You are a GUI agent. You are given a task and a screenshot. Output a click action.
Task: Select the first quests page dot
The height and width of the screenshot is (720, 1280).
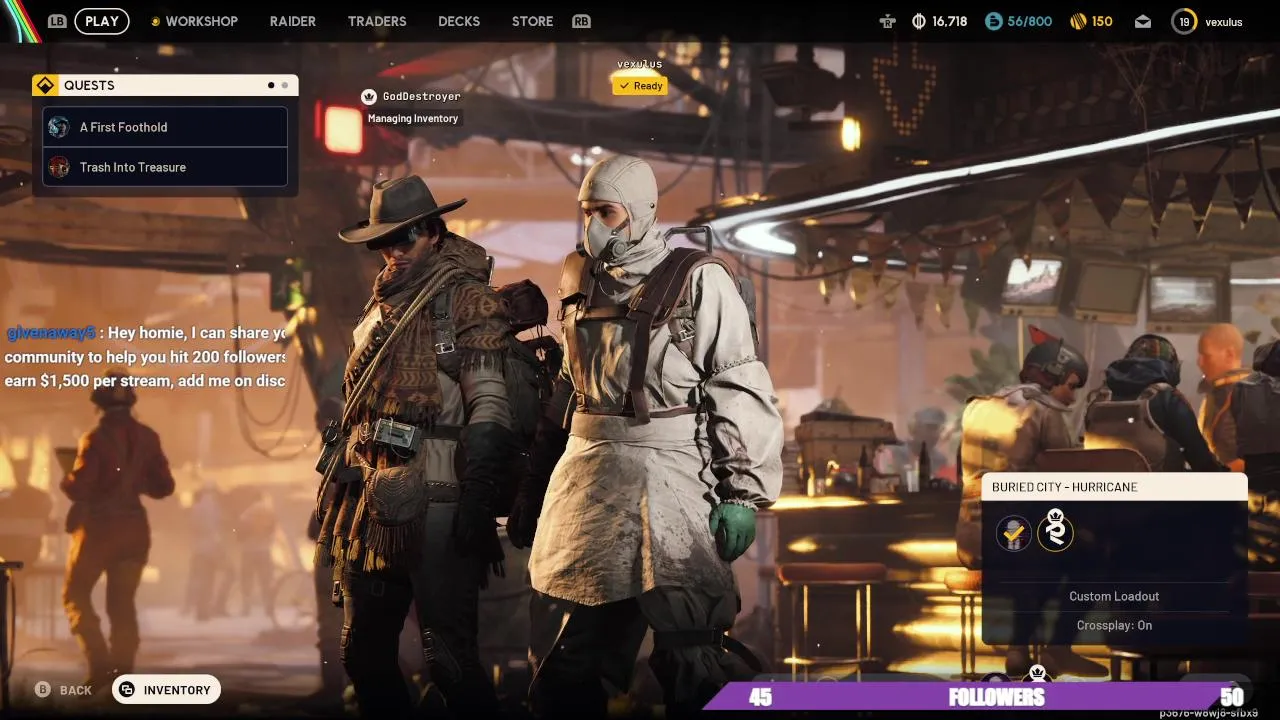pos(271,86)
